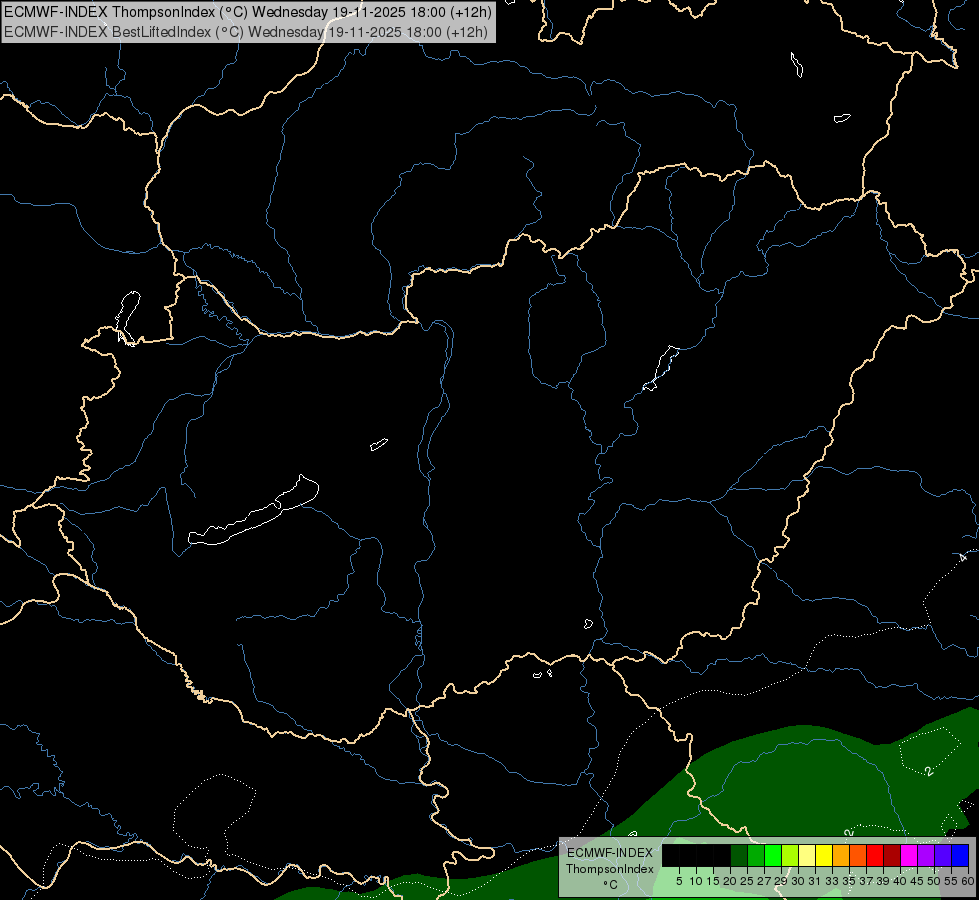Image resolution: width=979 pixels, height=900 pixels.
Task: Click the legend title 'ECMWF-INDEX'
Action: [610, 853]
